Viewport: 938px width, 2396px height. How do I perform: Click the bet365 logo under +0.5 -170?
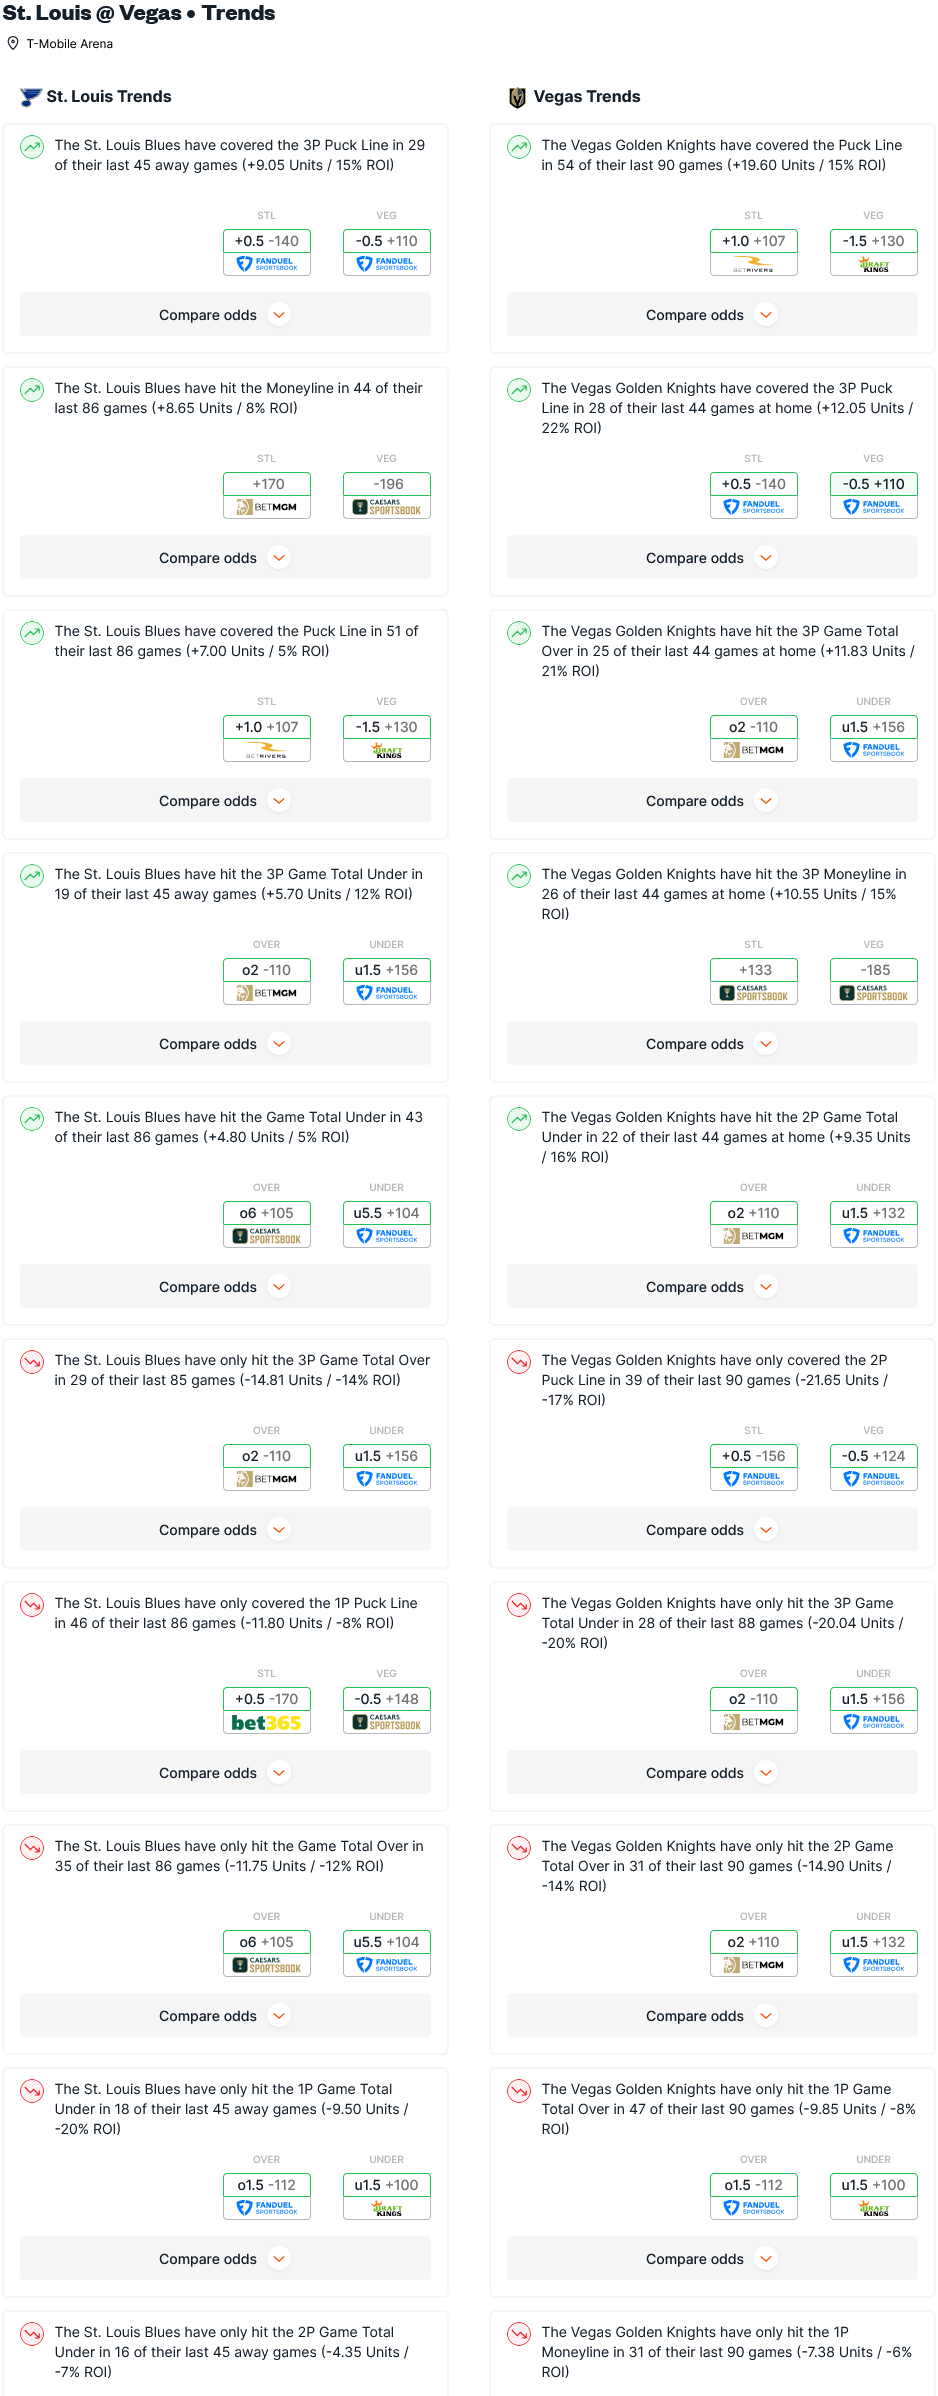pyautogui.click(x=267, y=1723)
